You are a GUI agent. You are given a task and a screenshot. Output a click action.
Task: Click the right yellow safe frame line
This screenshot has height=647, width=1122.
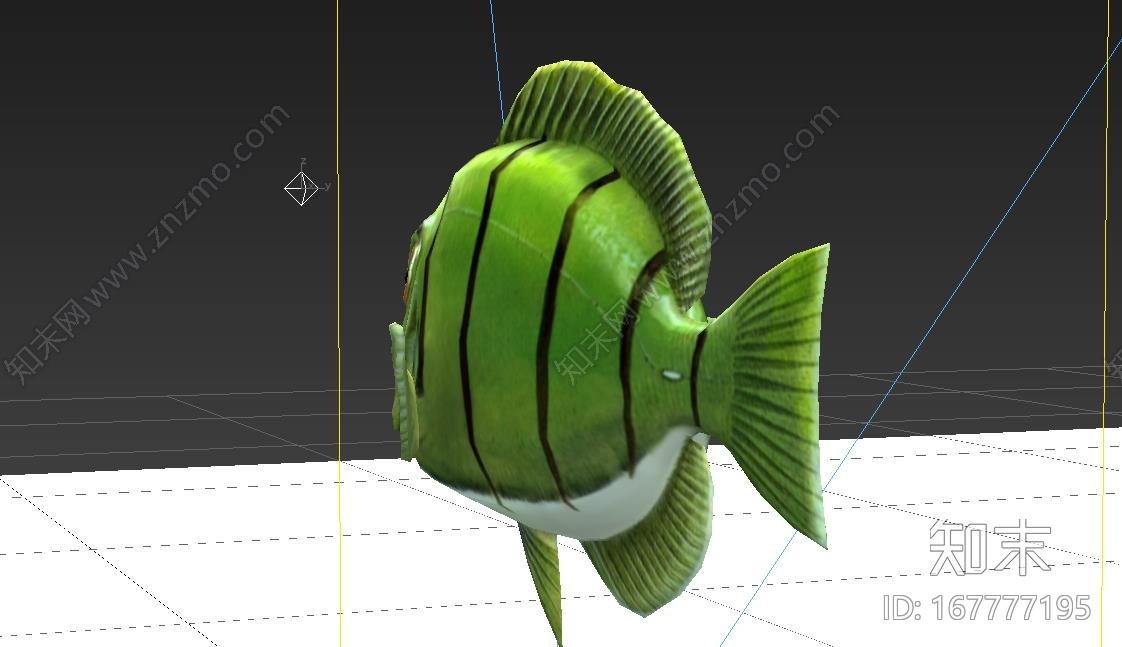point(1106,300)
